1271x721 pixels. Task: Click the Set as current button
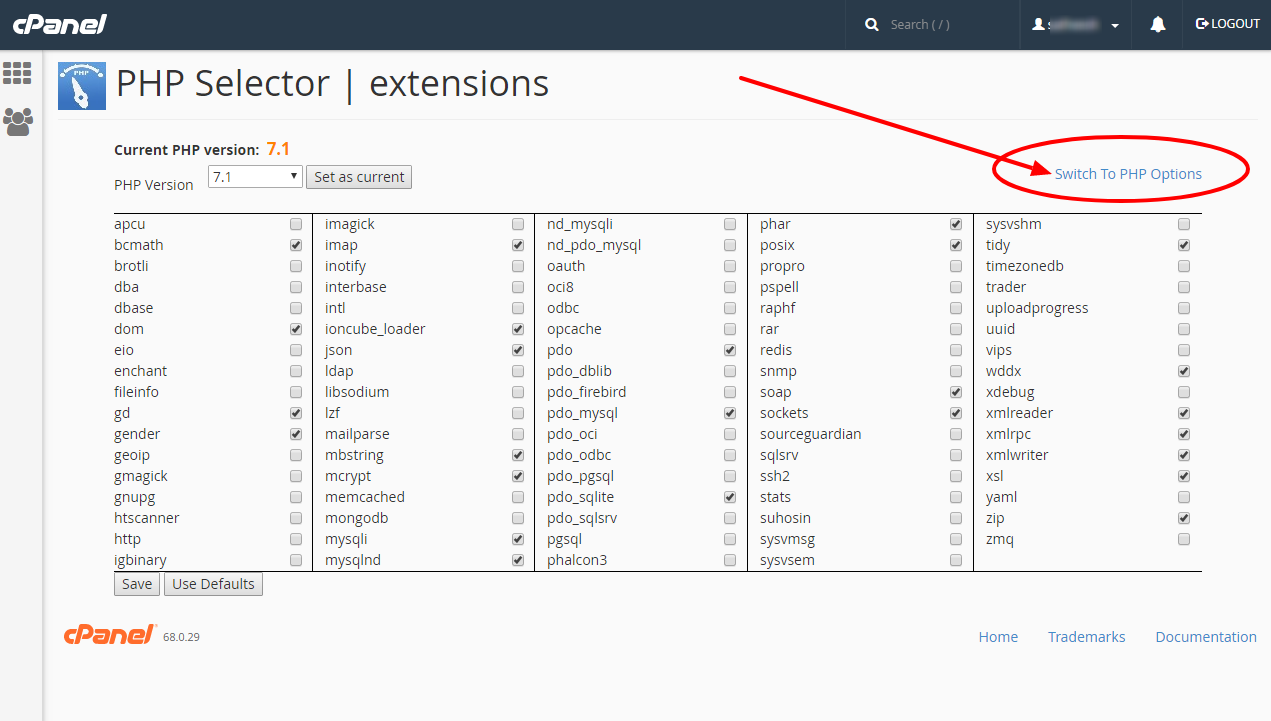(359, 177)
